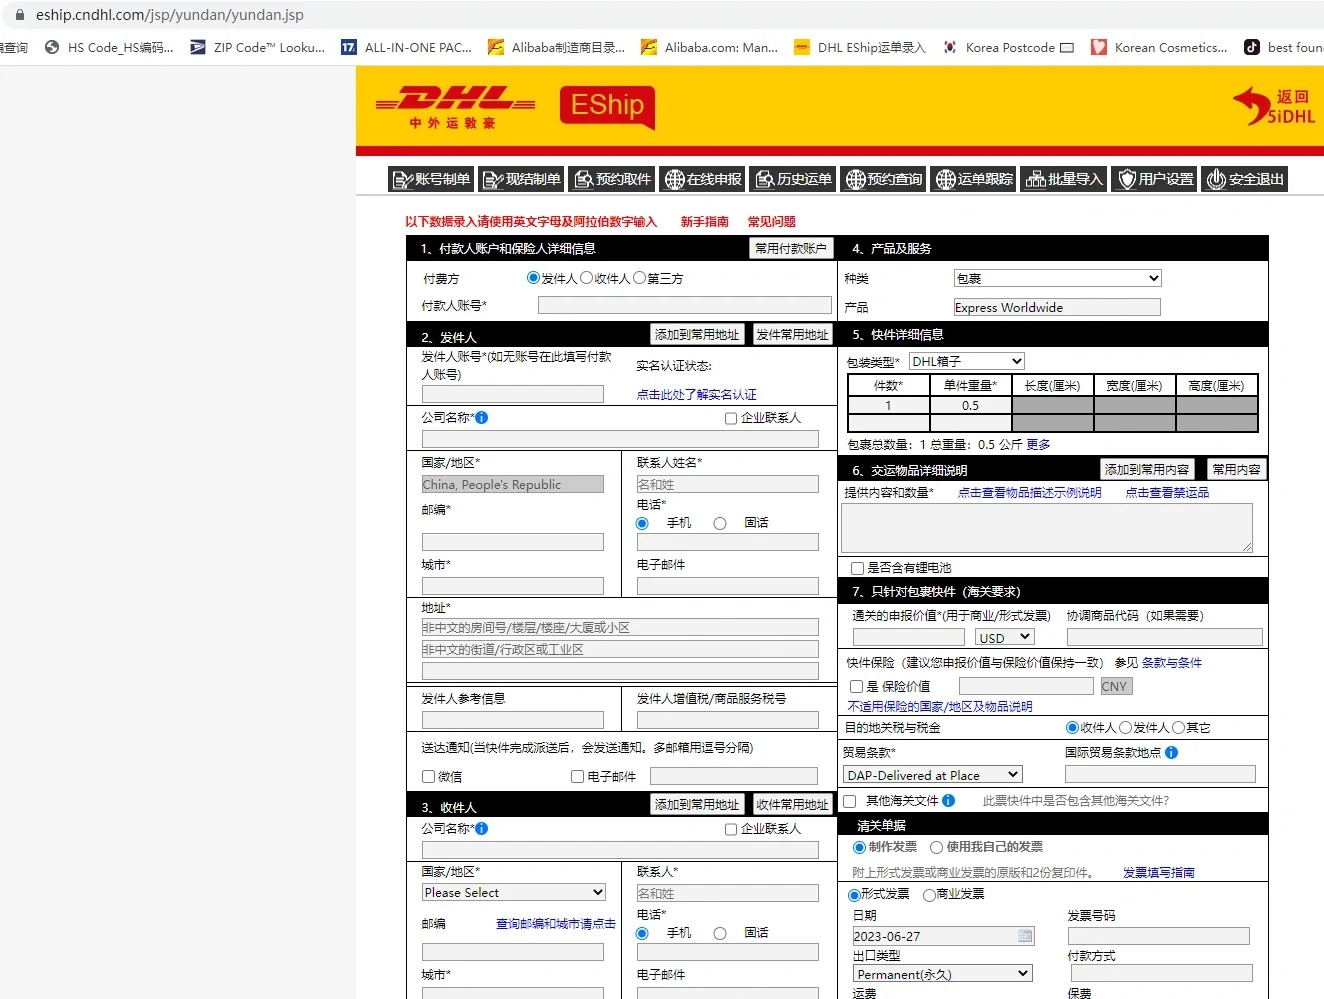
Task: Click the 单件重量 cell showing 0.5
Action: click(970, 405)
